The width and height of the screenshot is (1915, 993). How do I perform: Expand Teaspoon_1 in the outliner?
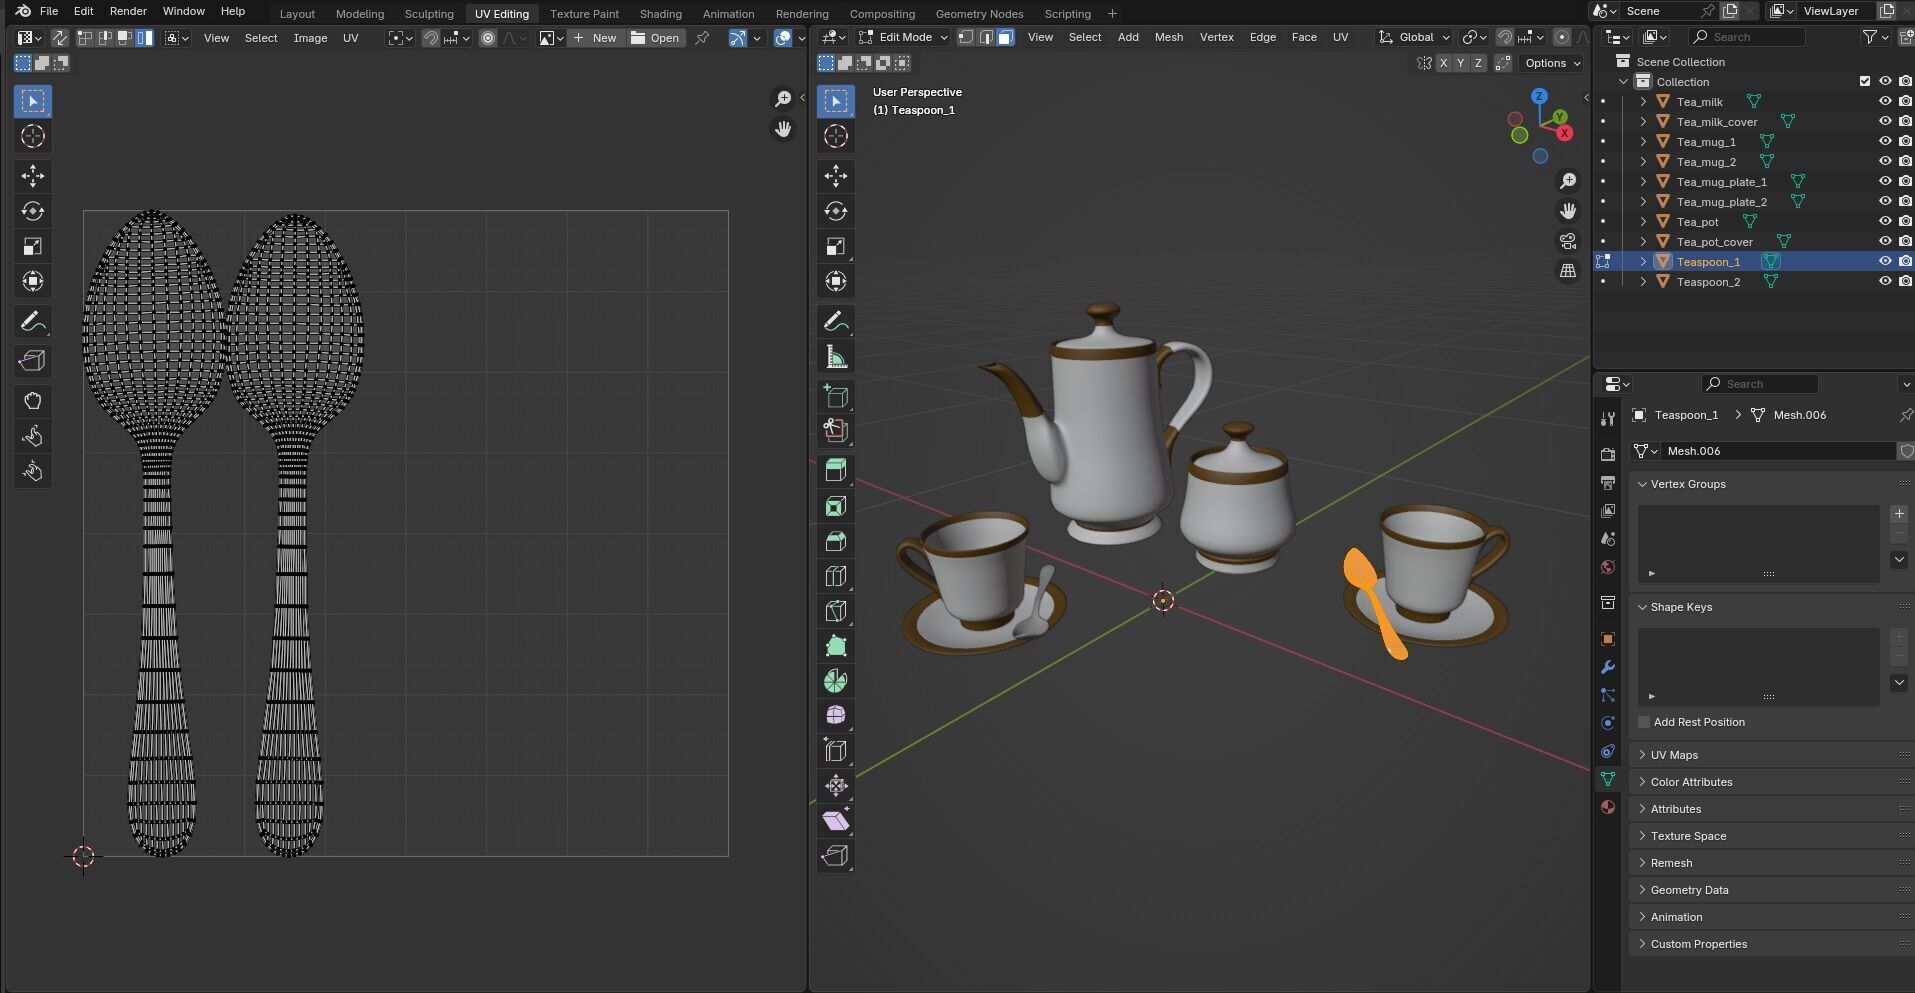[x=1643, y=261]
